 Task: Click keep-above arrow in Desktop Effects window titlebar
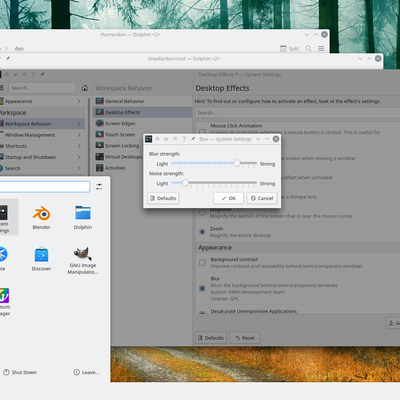tap(7, 74)
